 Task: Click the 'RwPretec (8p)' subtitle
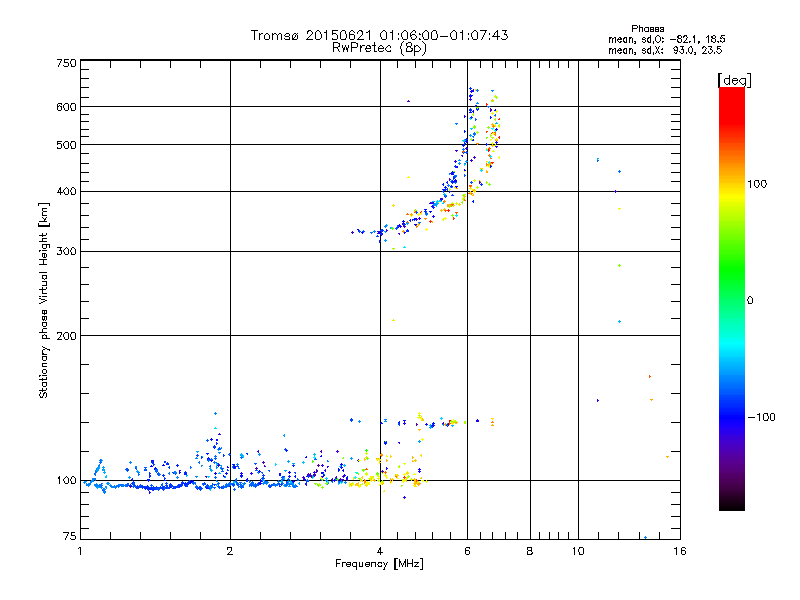pos(379,48)
